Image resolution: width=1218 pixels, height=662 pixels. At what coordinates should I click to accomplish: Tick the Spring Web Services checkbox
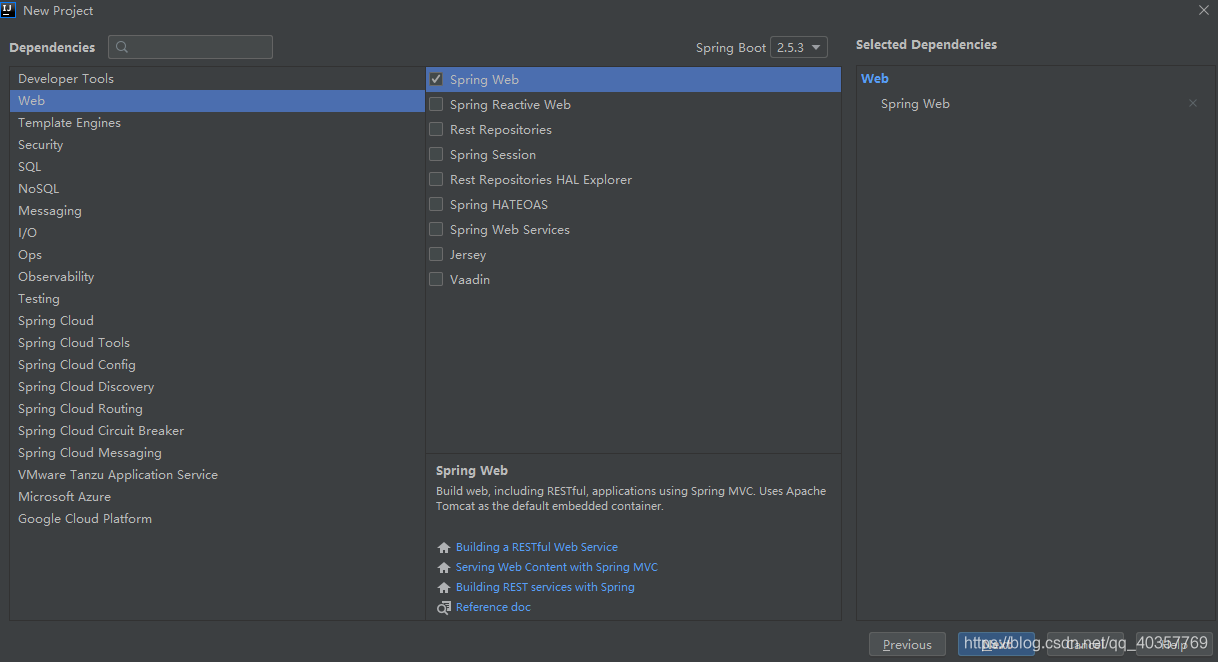tap(436, 229)
